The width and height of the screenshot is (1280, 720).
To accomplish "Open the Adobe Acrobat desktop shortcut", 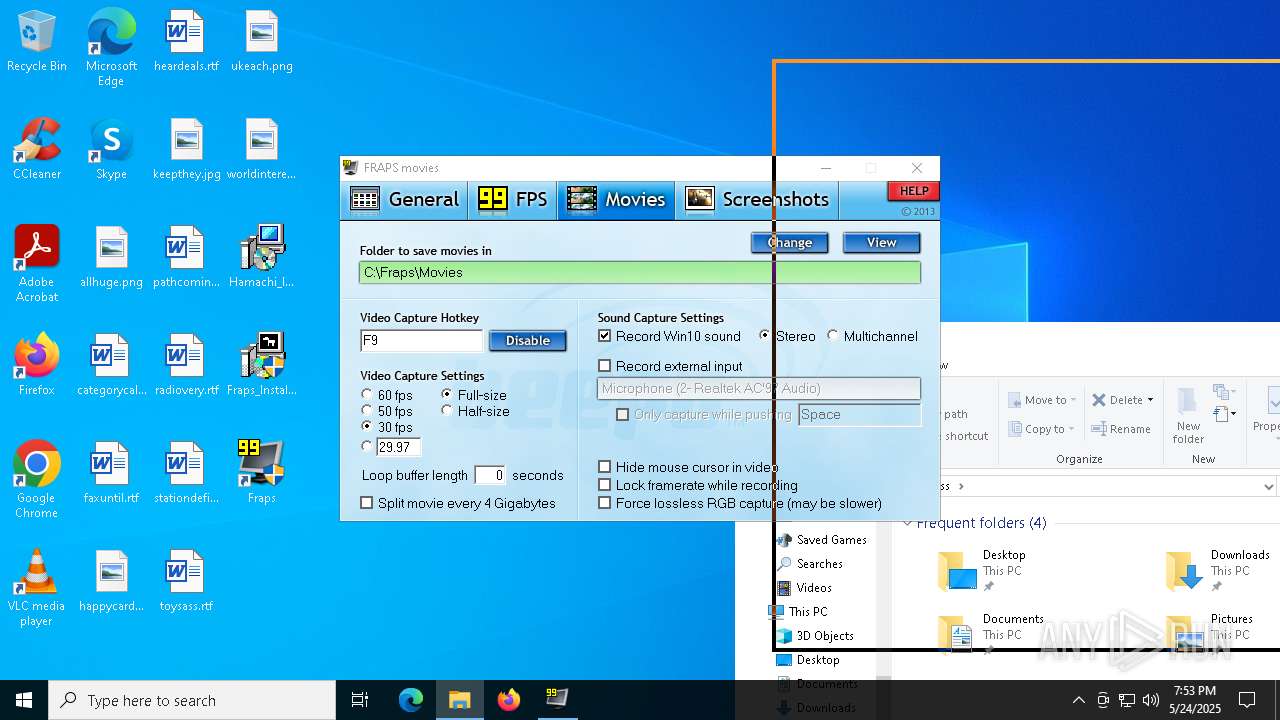I will coord(37,264).
